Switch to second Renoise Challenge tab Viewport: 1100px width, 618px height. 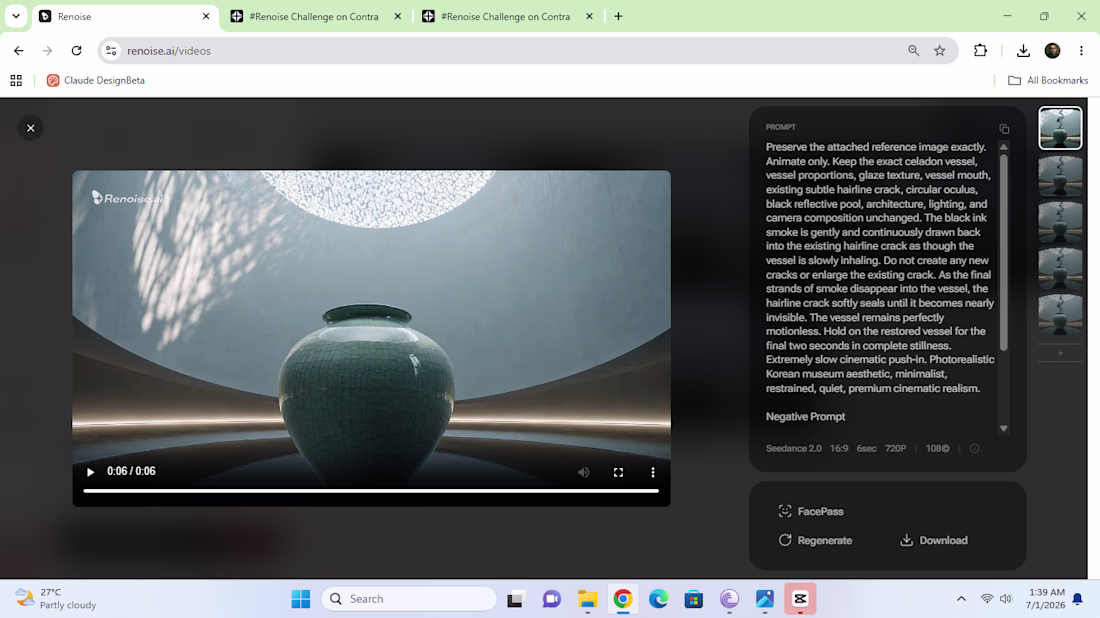[x=505, y=16]
